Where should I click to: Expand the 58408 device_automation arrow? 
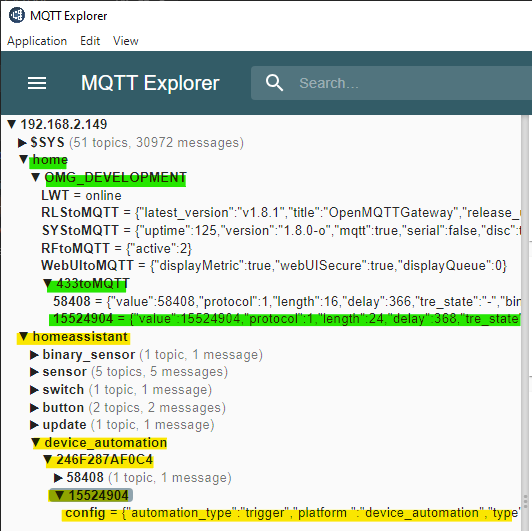(x=58, y=478)
